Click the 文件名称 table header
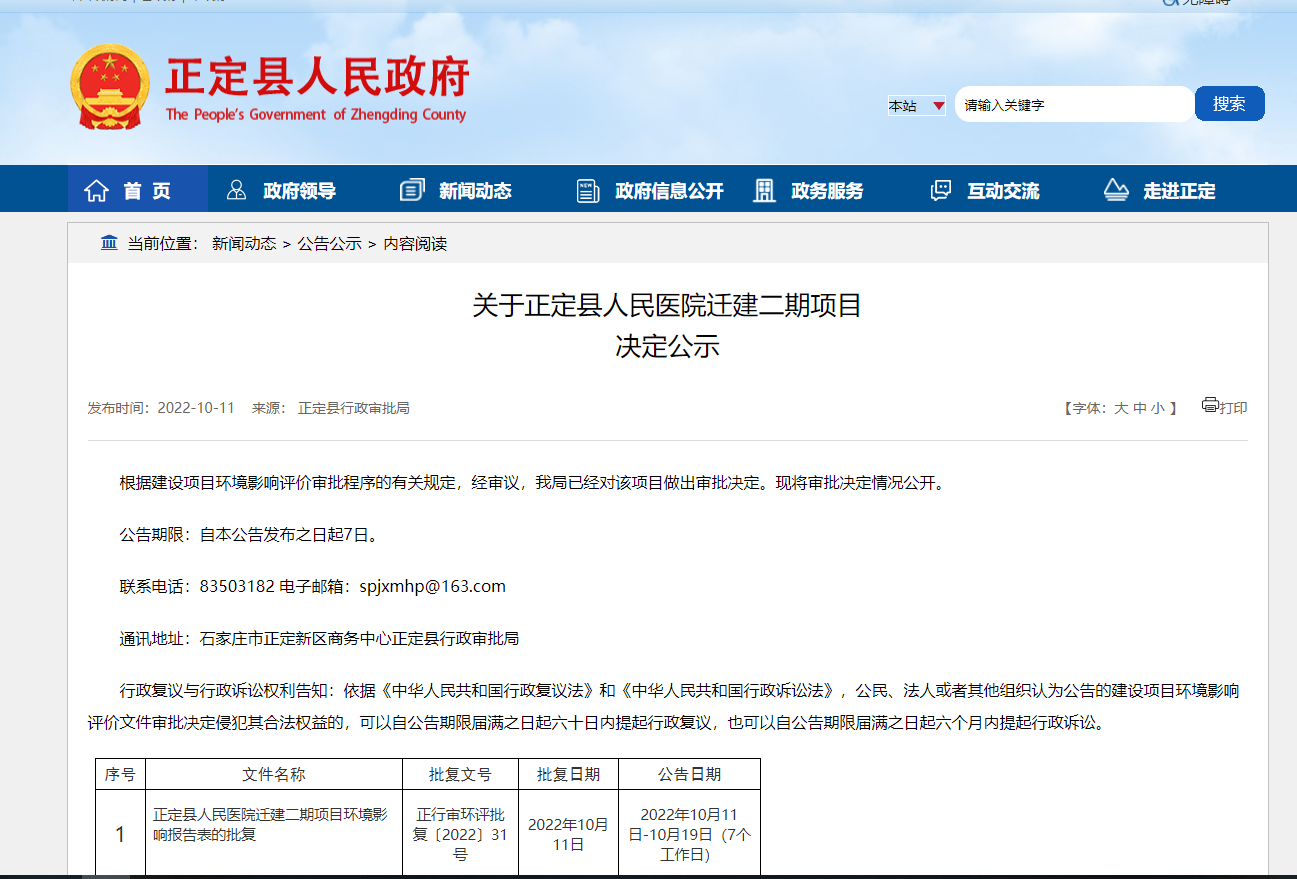This screenshot has width=1297, height=879. click(274, 774)
